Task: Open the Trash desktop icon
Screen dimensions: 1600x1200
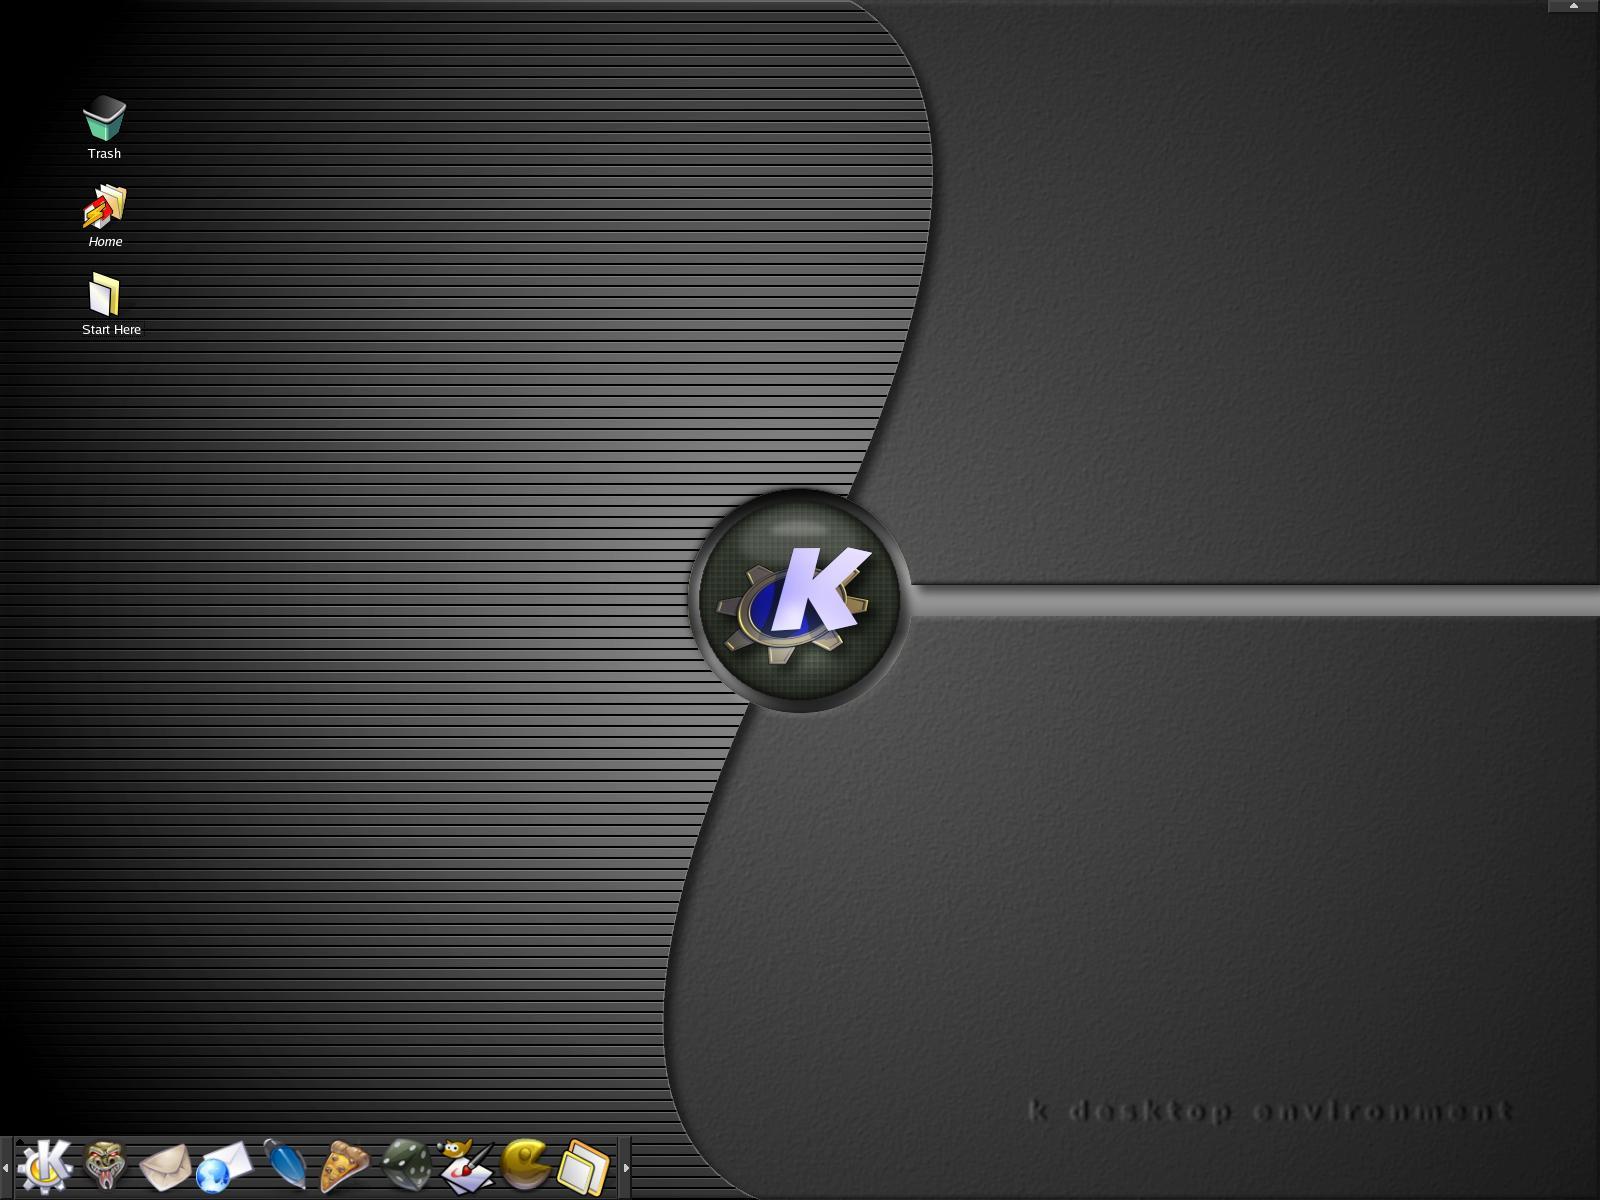Action: [104, 118]
